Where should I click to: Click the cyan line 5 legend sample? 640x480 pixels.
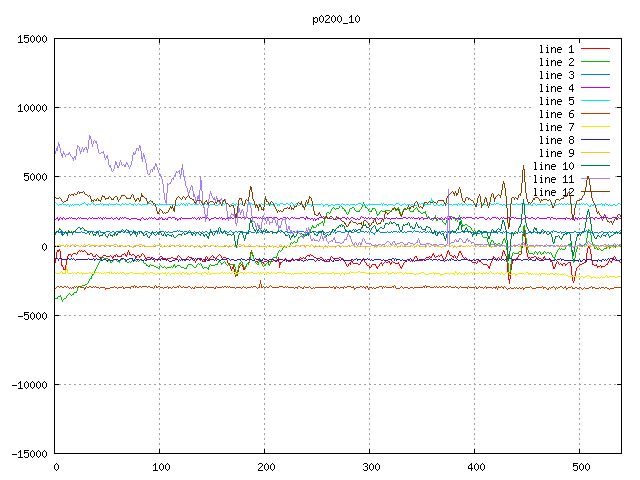tap(595, 101)
